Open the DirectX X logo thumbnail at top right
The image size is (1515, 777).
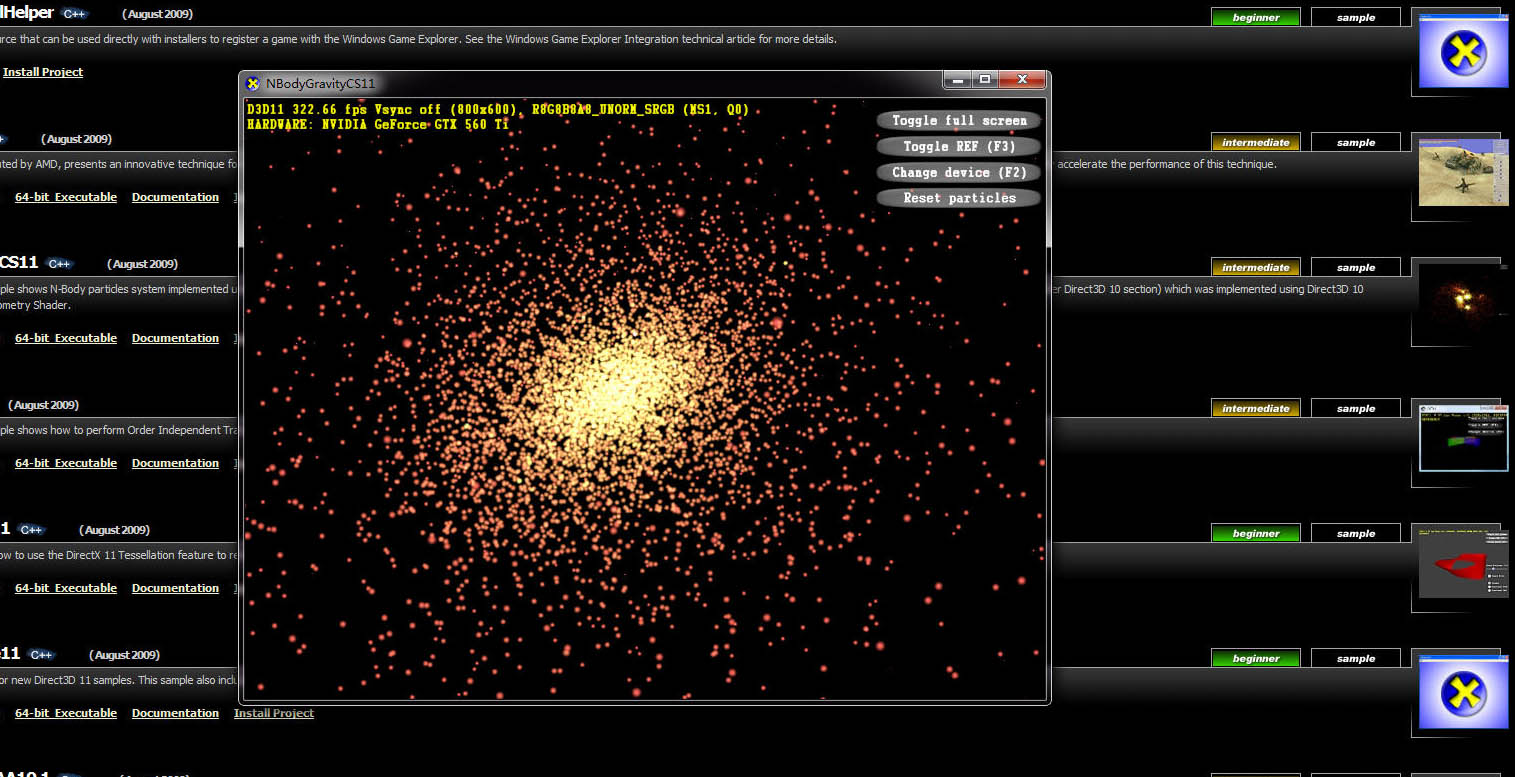tap(1463, 52)
